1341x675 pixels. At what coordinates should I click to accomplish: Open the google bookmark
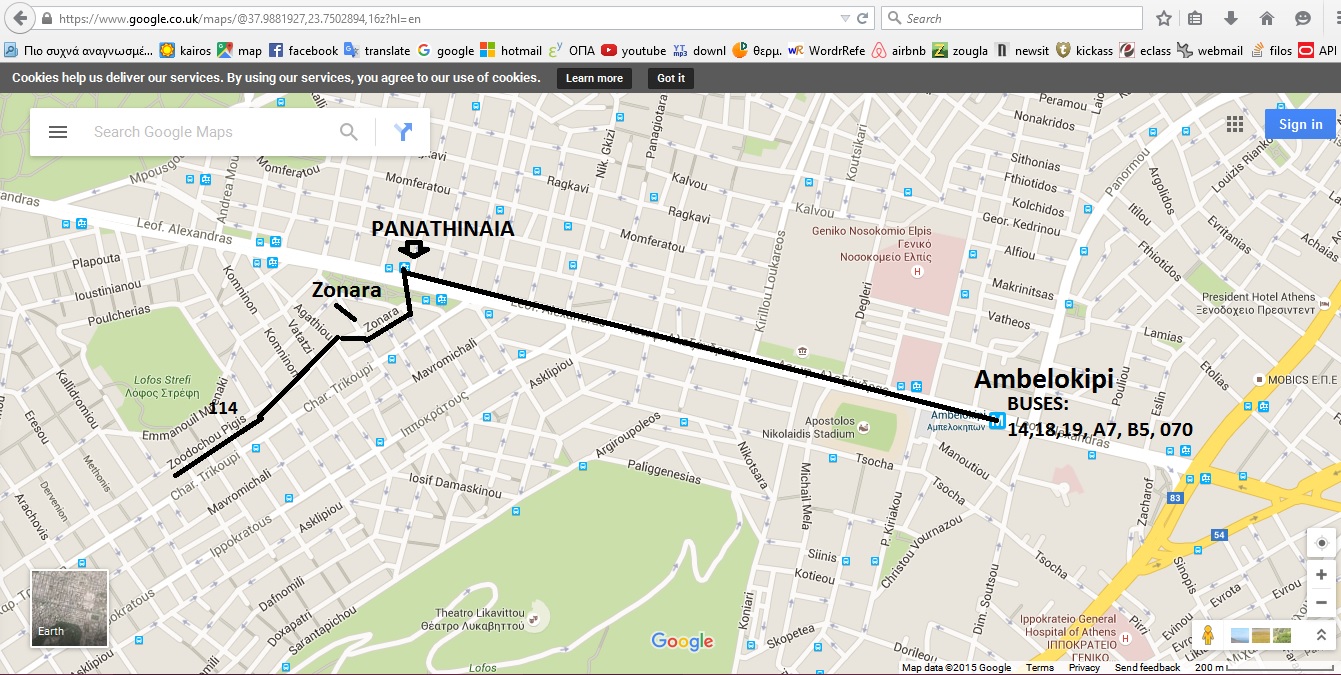(446, 51)
